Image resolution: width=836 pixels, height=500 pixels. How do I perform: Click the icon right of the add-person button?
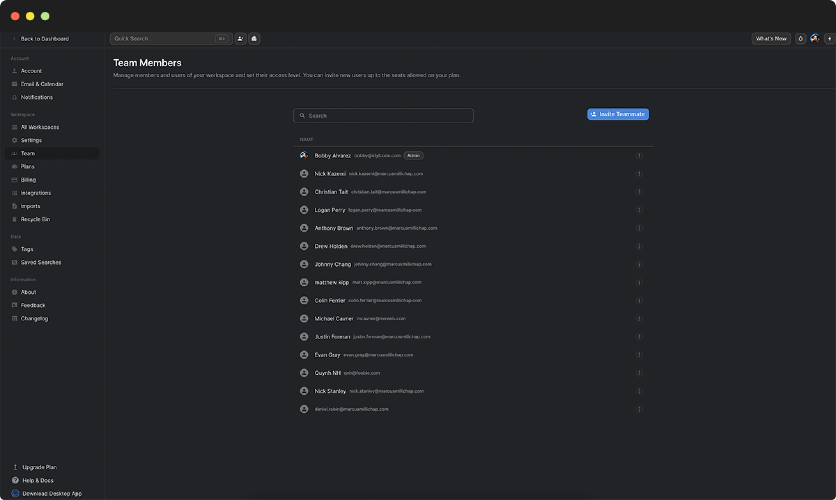point(254,39)
